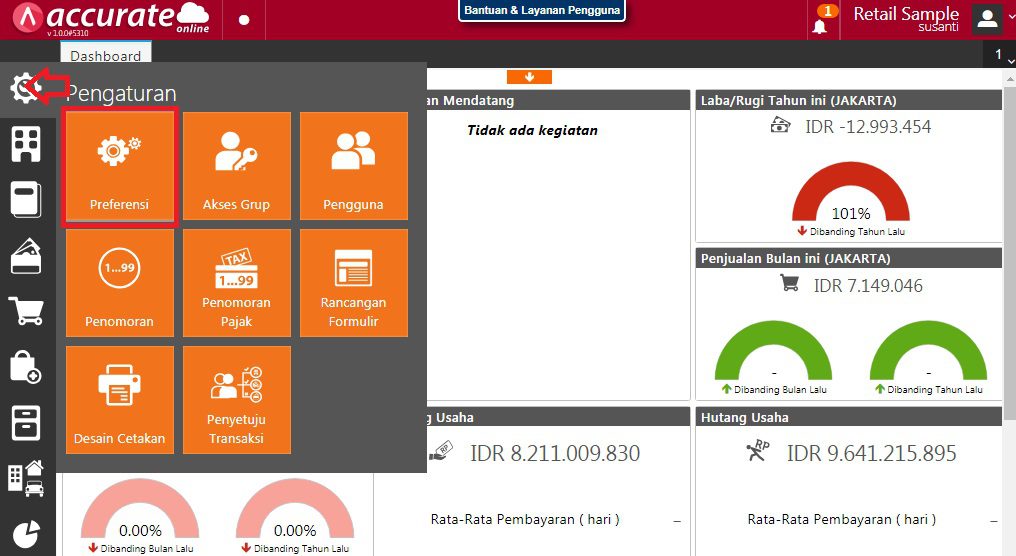Click the IDR 9.641.215.895 value
Image resolution: width=1016 pixels, height=556 pixels.
(x=872, y=453)
